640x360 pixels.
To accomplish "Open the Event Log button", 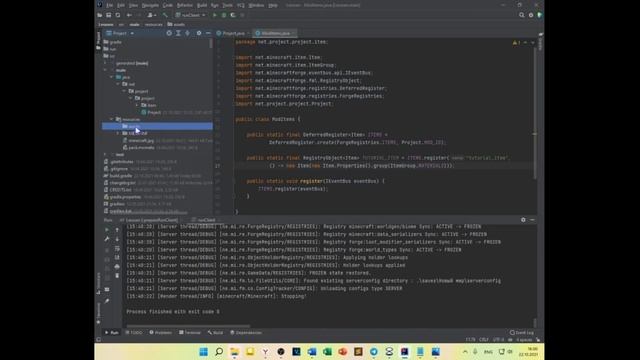I will (x=522, y=333).
